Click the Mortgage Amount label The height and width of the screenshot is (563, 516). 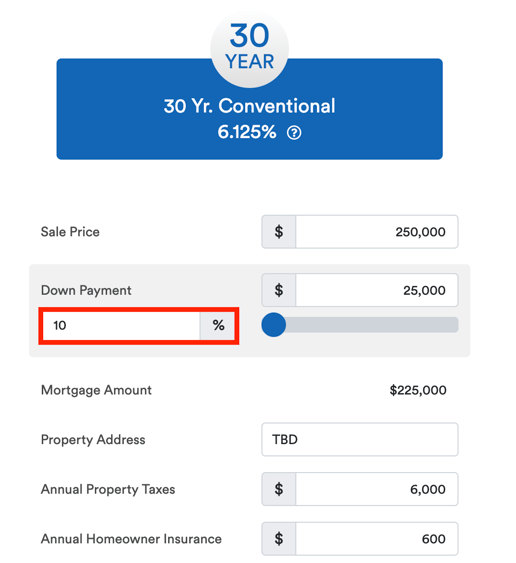pos(96,390)
